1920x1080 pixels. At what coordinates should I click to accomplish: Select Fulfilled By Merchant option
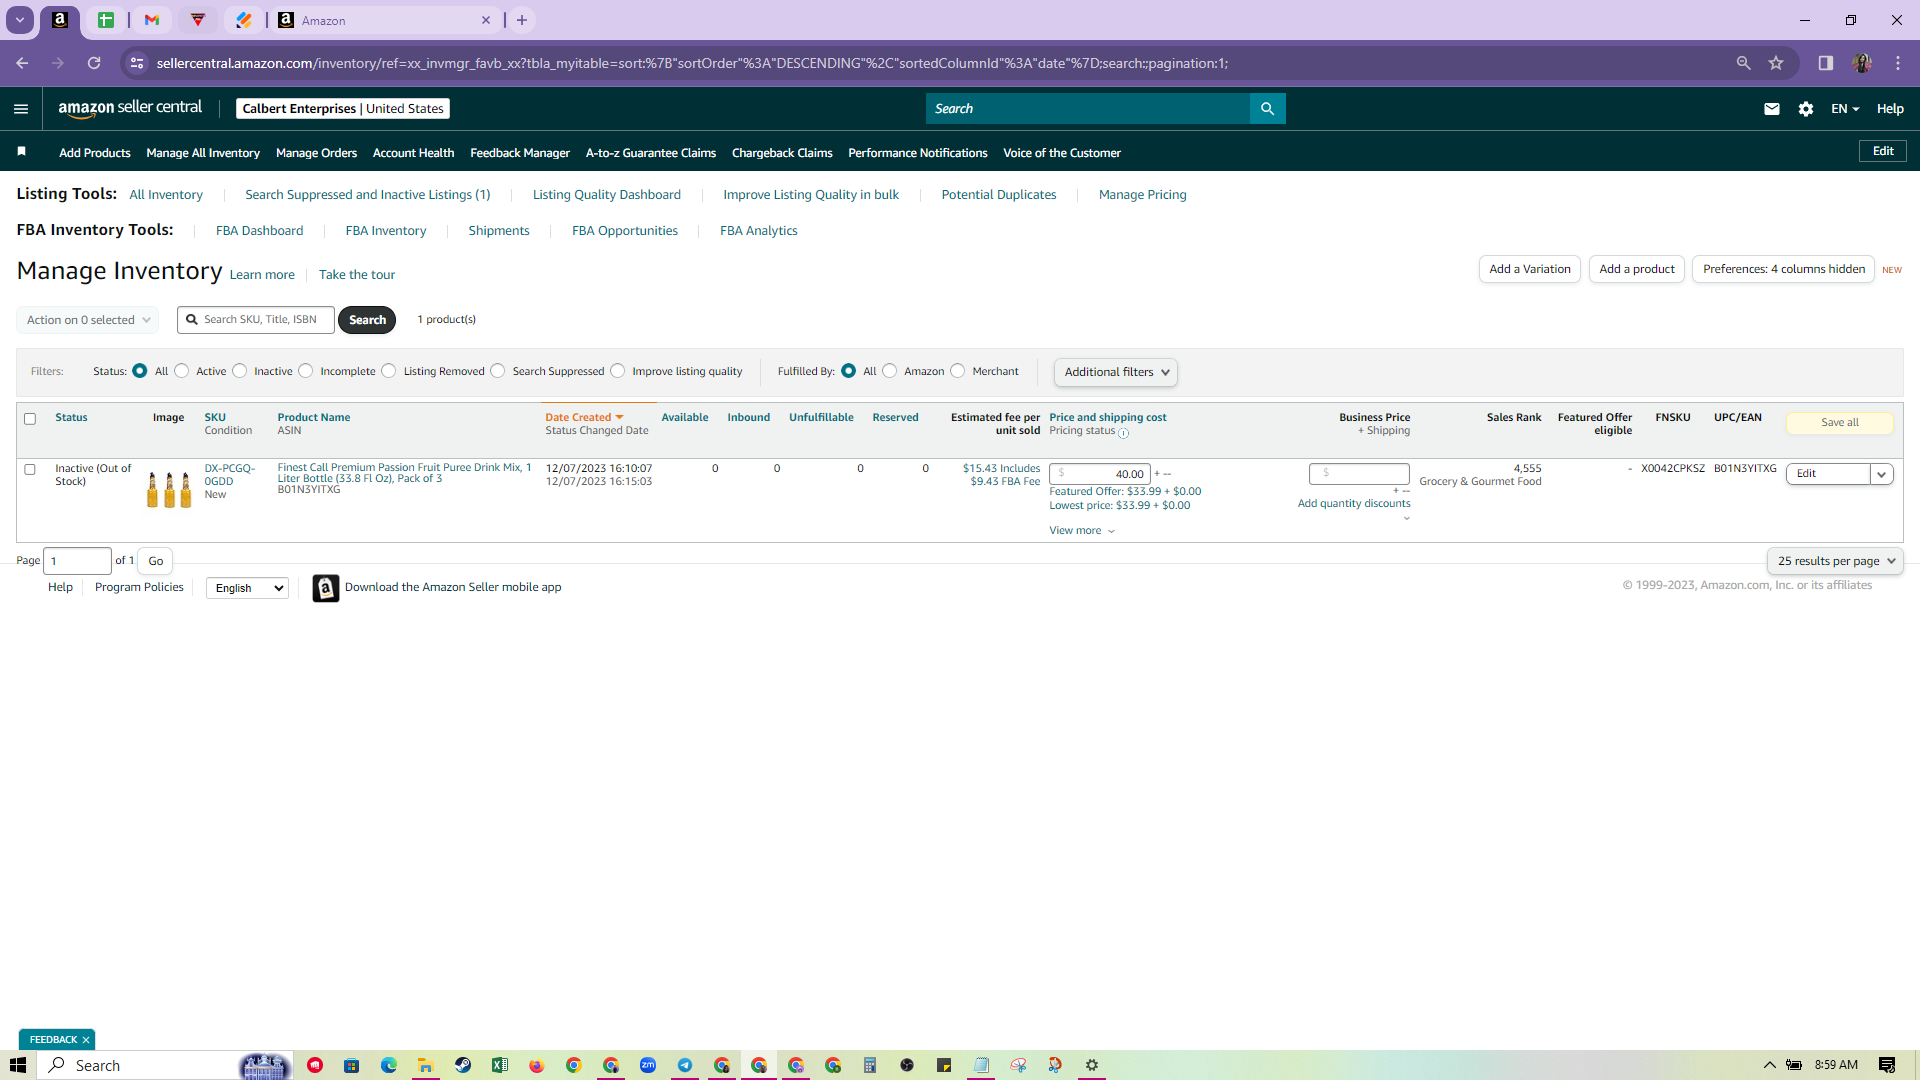click(958, 371)
